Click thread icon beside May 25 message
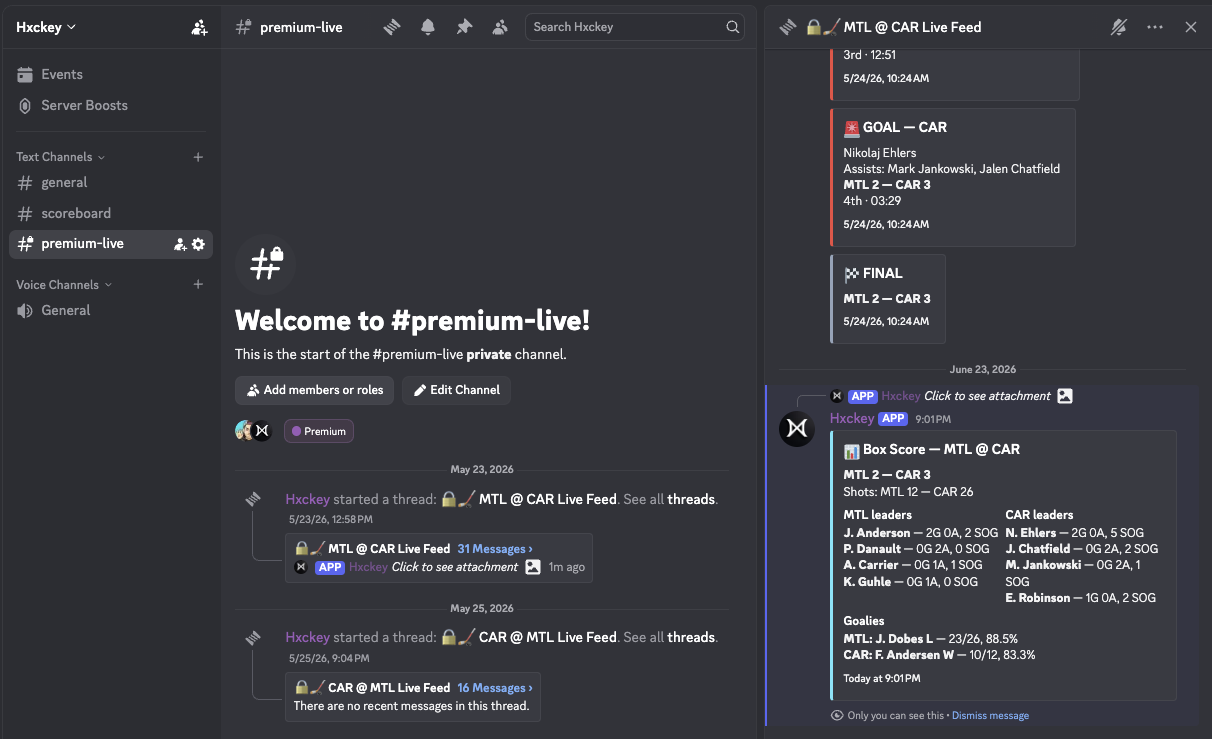The height and width of the screenshot is (739, 1212). pyautogui.click(x=253, y=637)
